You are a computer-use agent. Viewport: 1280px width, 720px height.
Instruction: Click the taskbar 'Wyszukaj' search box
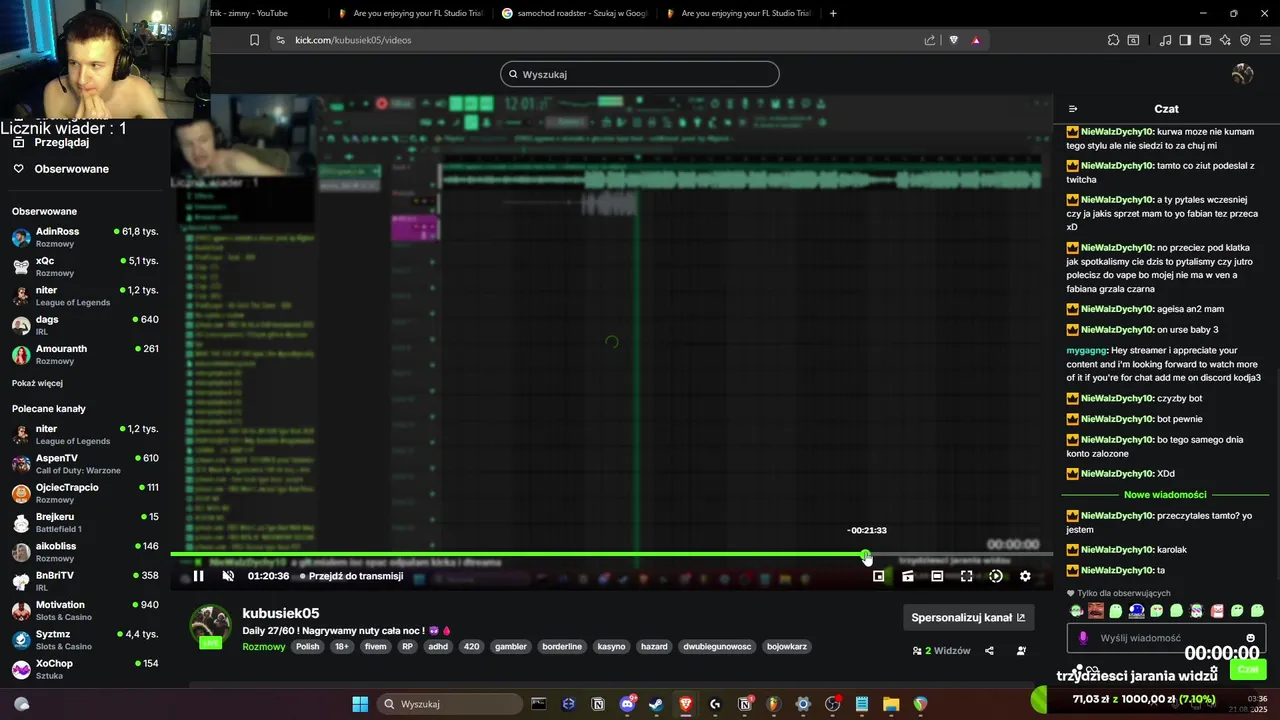(x=448, y=704)
